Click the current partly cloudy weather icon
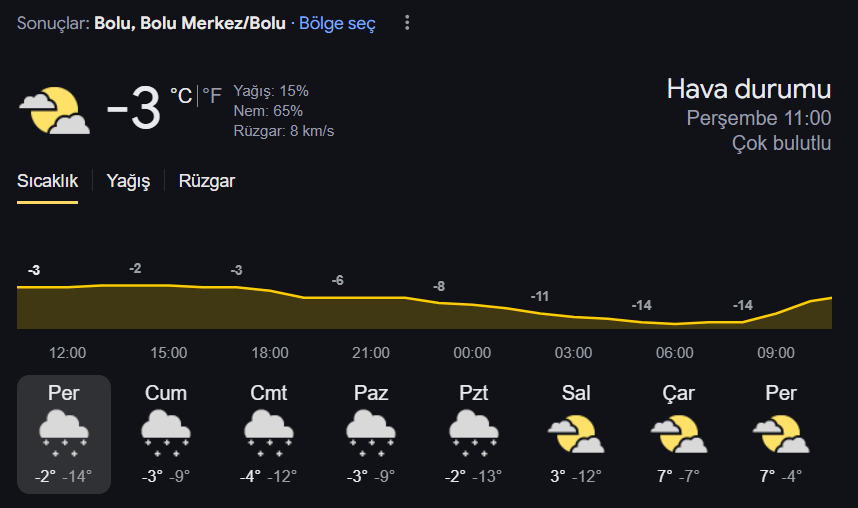858x508 pixels. point(55,111)
